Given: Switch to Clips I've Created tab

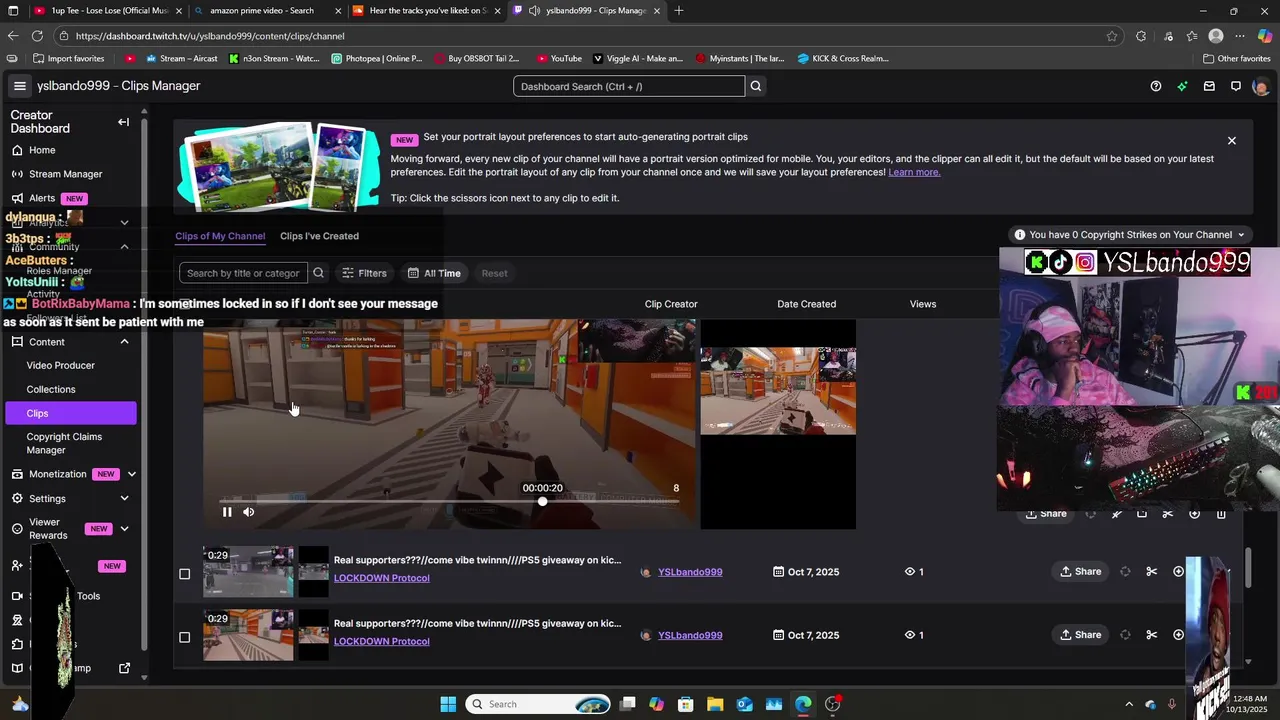Looking at the screenshot, I should [x=319, y=236].
